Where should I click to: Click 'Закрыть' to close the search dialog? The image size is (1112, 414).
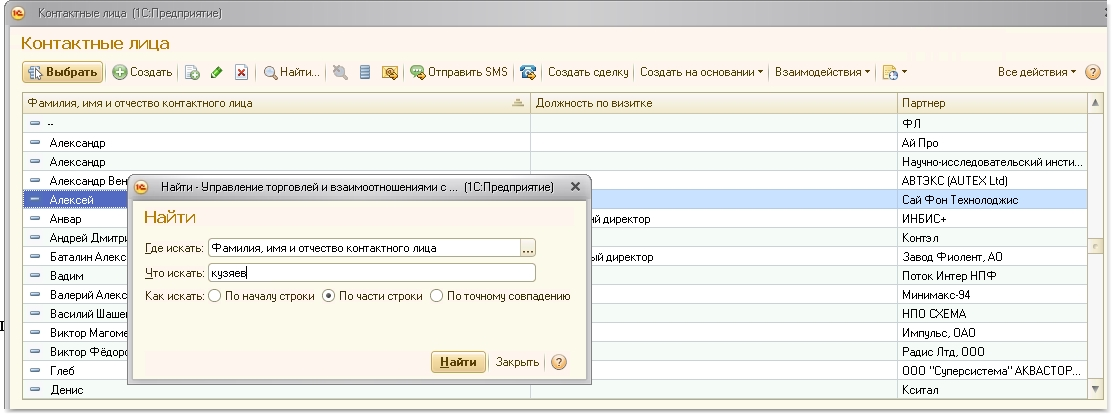517,362
